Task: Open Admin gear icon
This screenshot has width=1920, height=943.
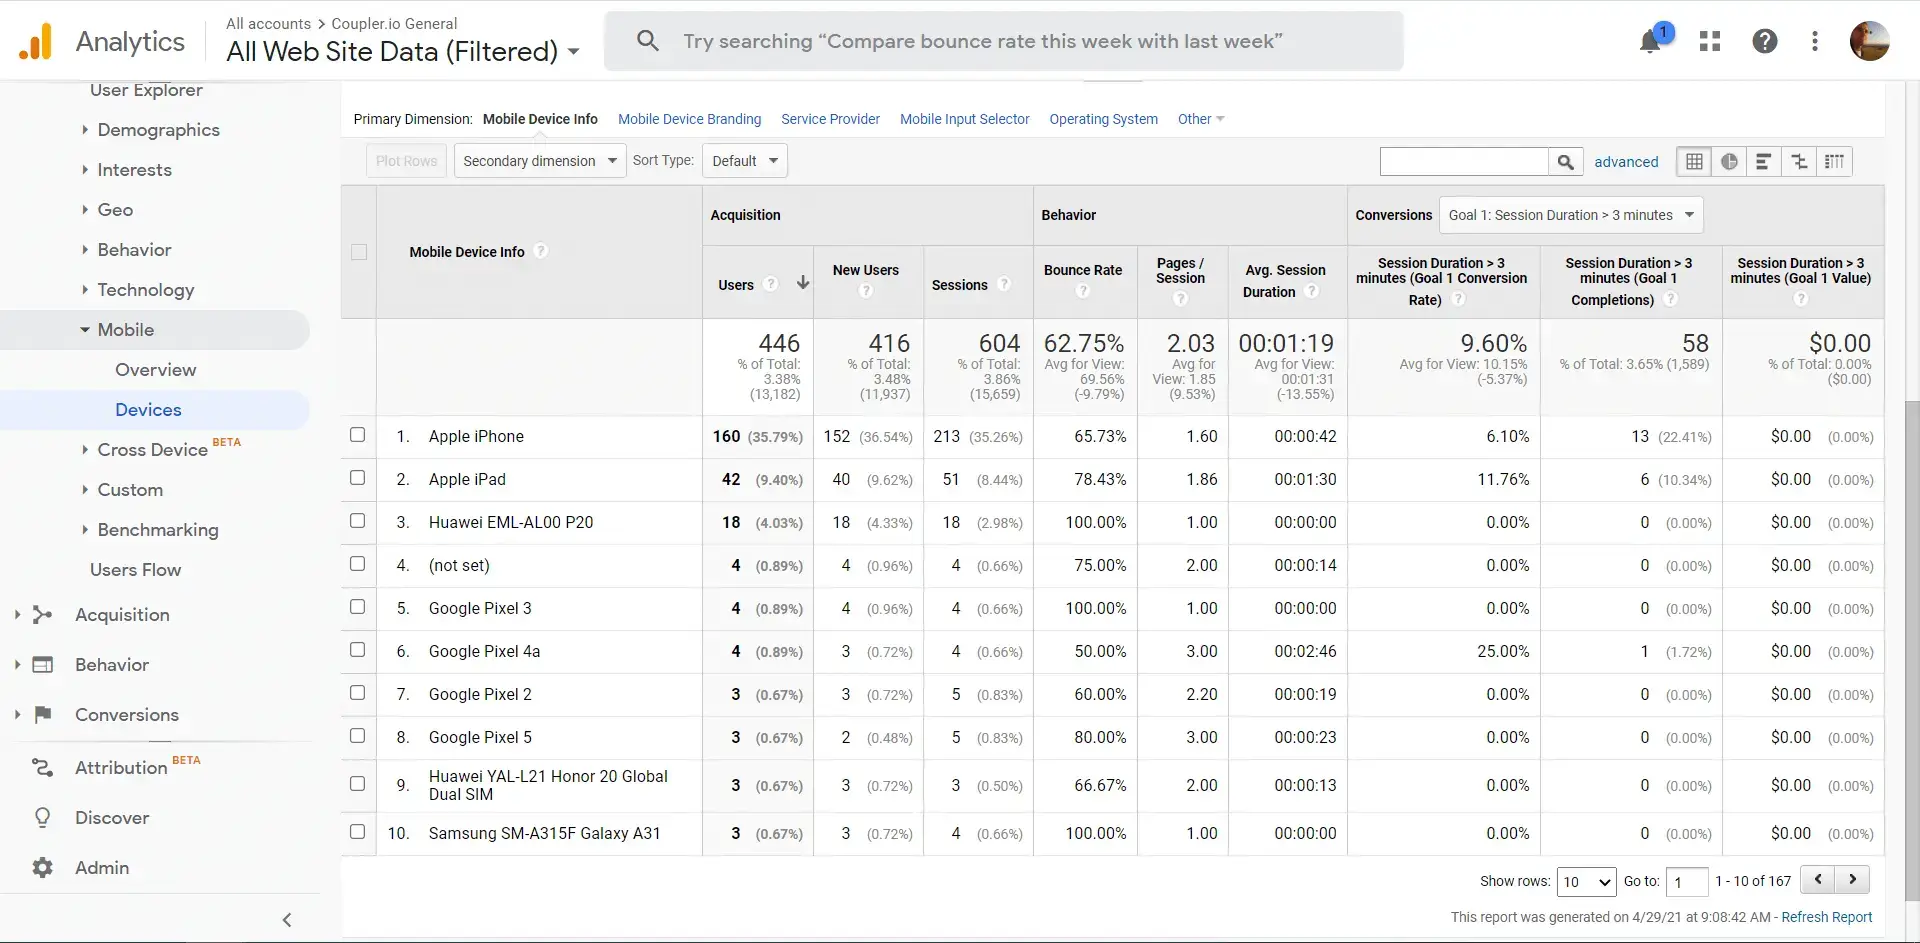Action: point(42,868)
